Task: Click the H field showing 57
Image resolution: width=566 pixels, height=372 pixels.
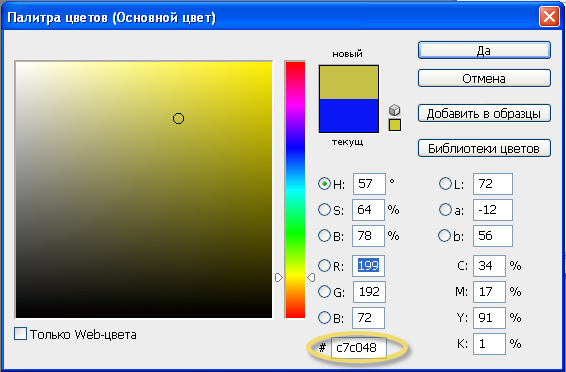Action: click(x=369, y=184)
